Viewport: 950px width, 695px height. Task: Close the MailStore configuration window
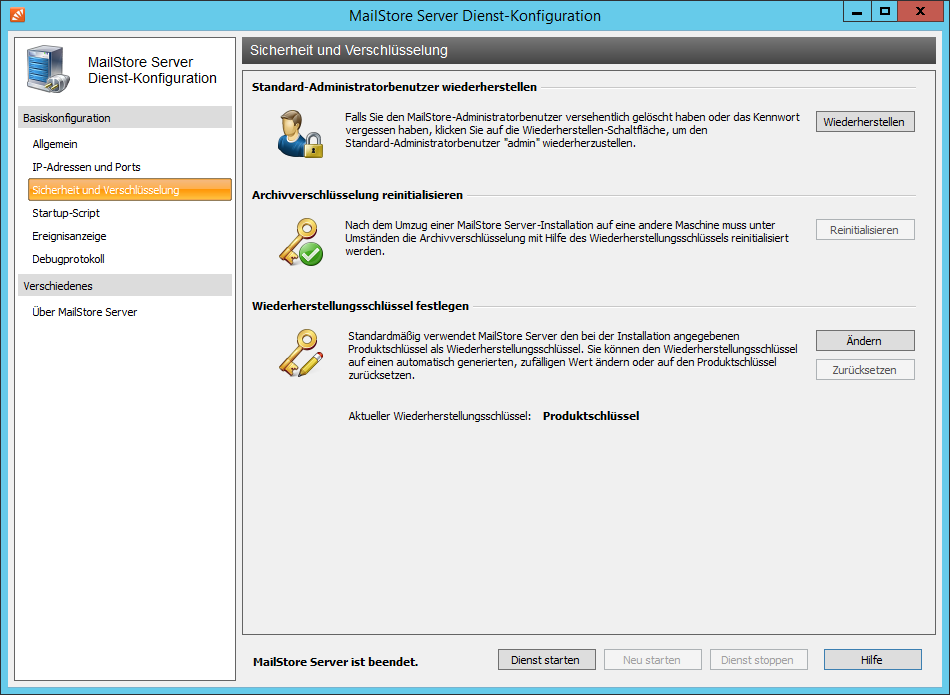920,12
